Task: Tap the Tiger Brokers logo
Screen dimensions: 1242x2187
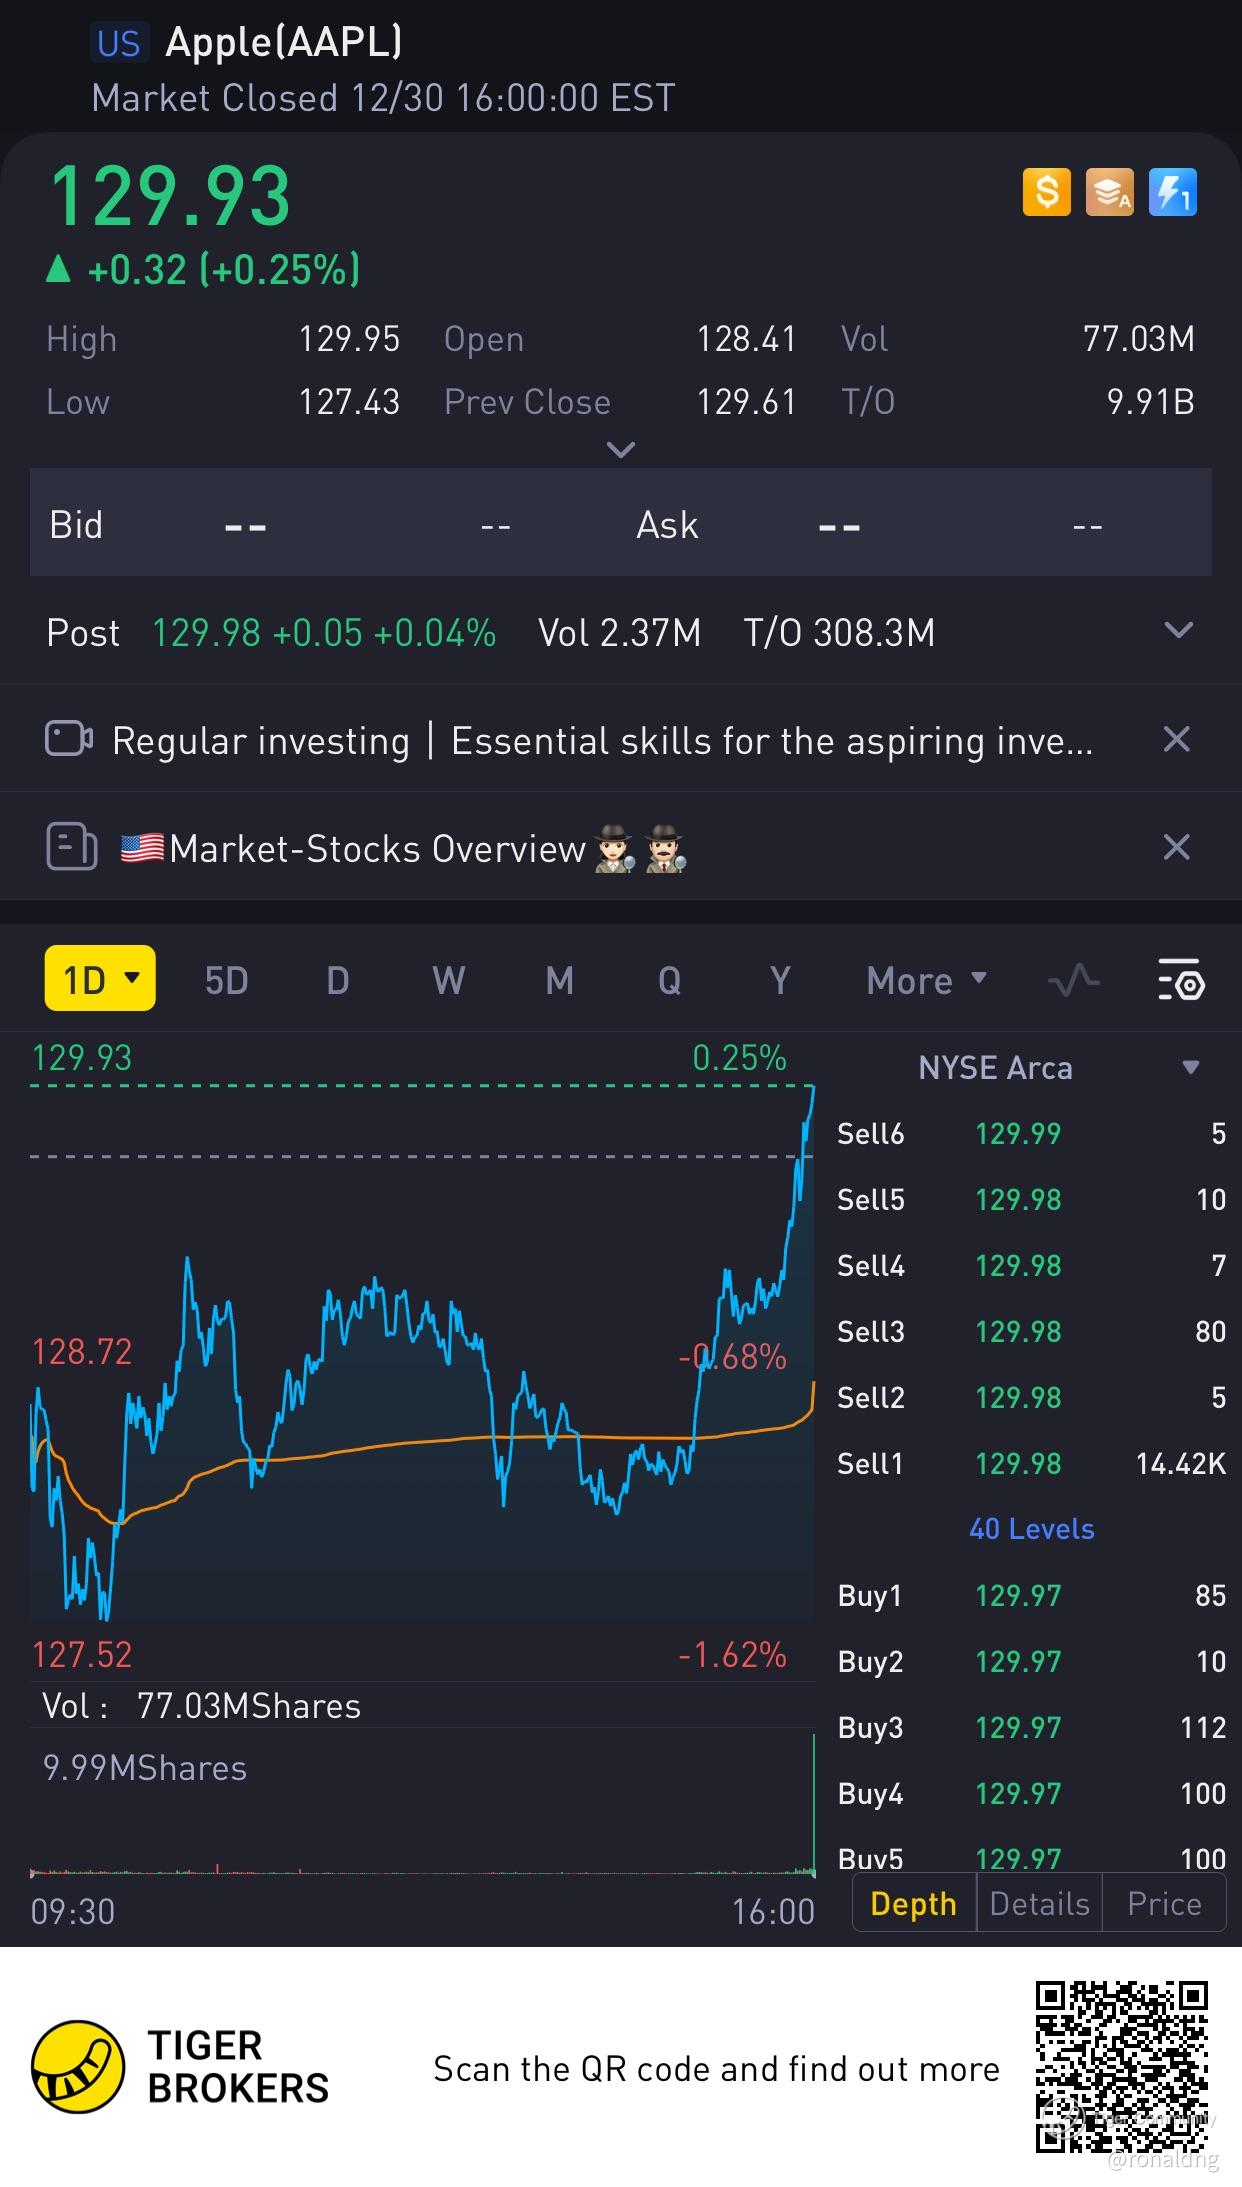Action: (78, 2067)
